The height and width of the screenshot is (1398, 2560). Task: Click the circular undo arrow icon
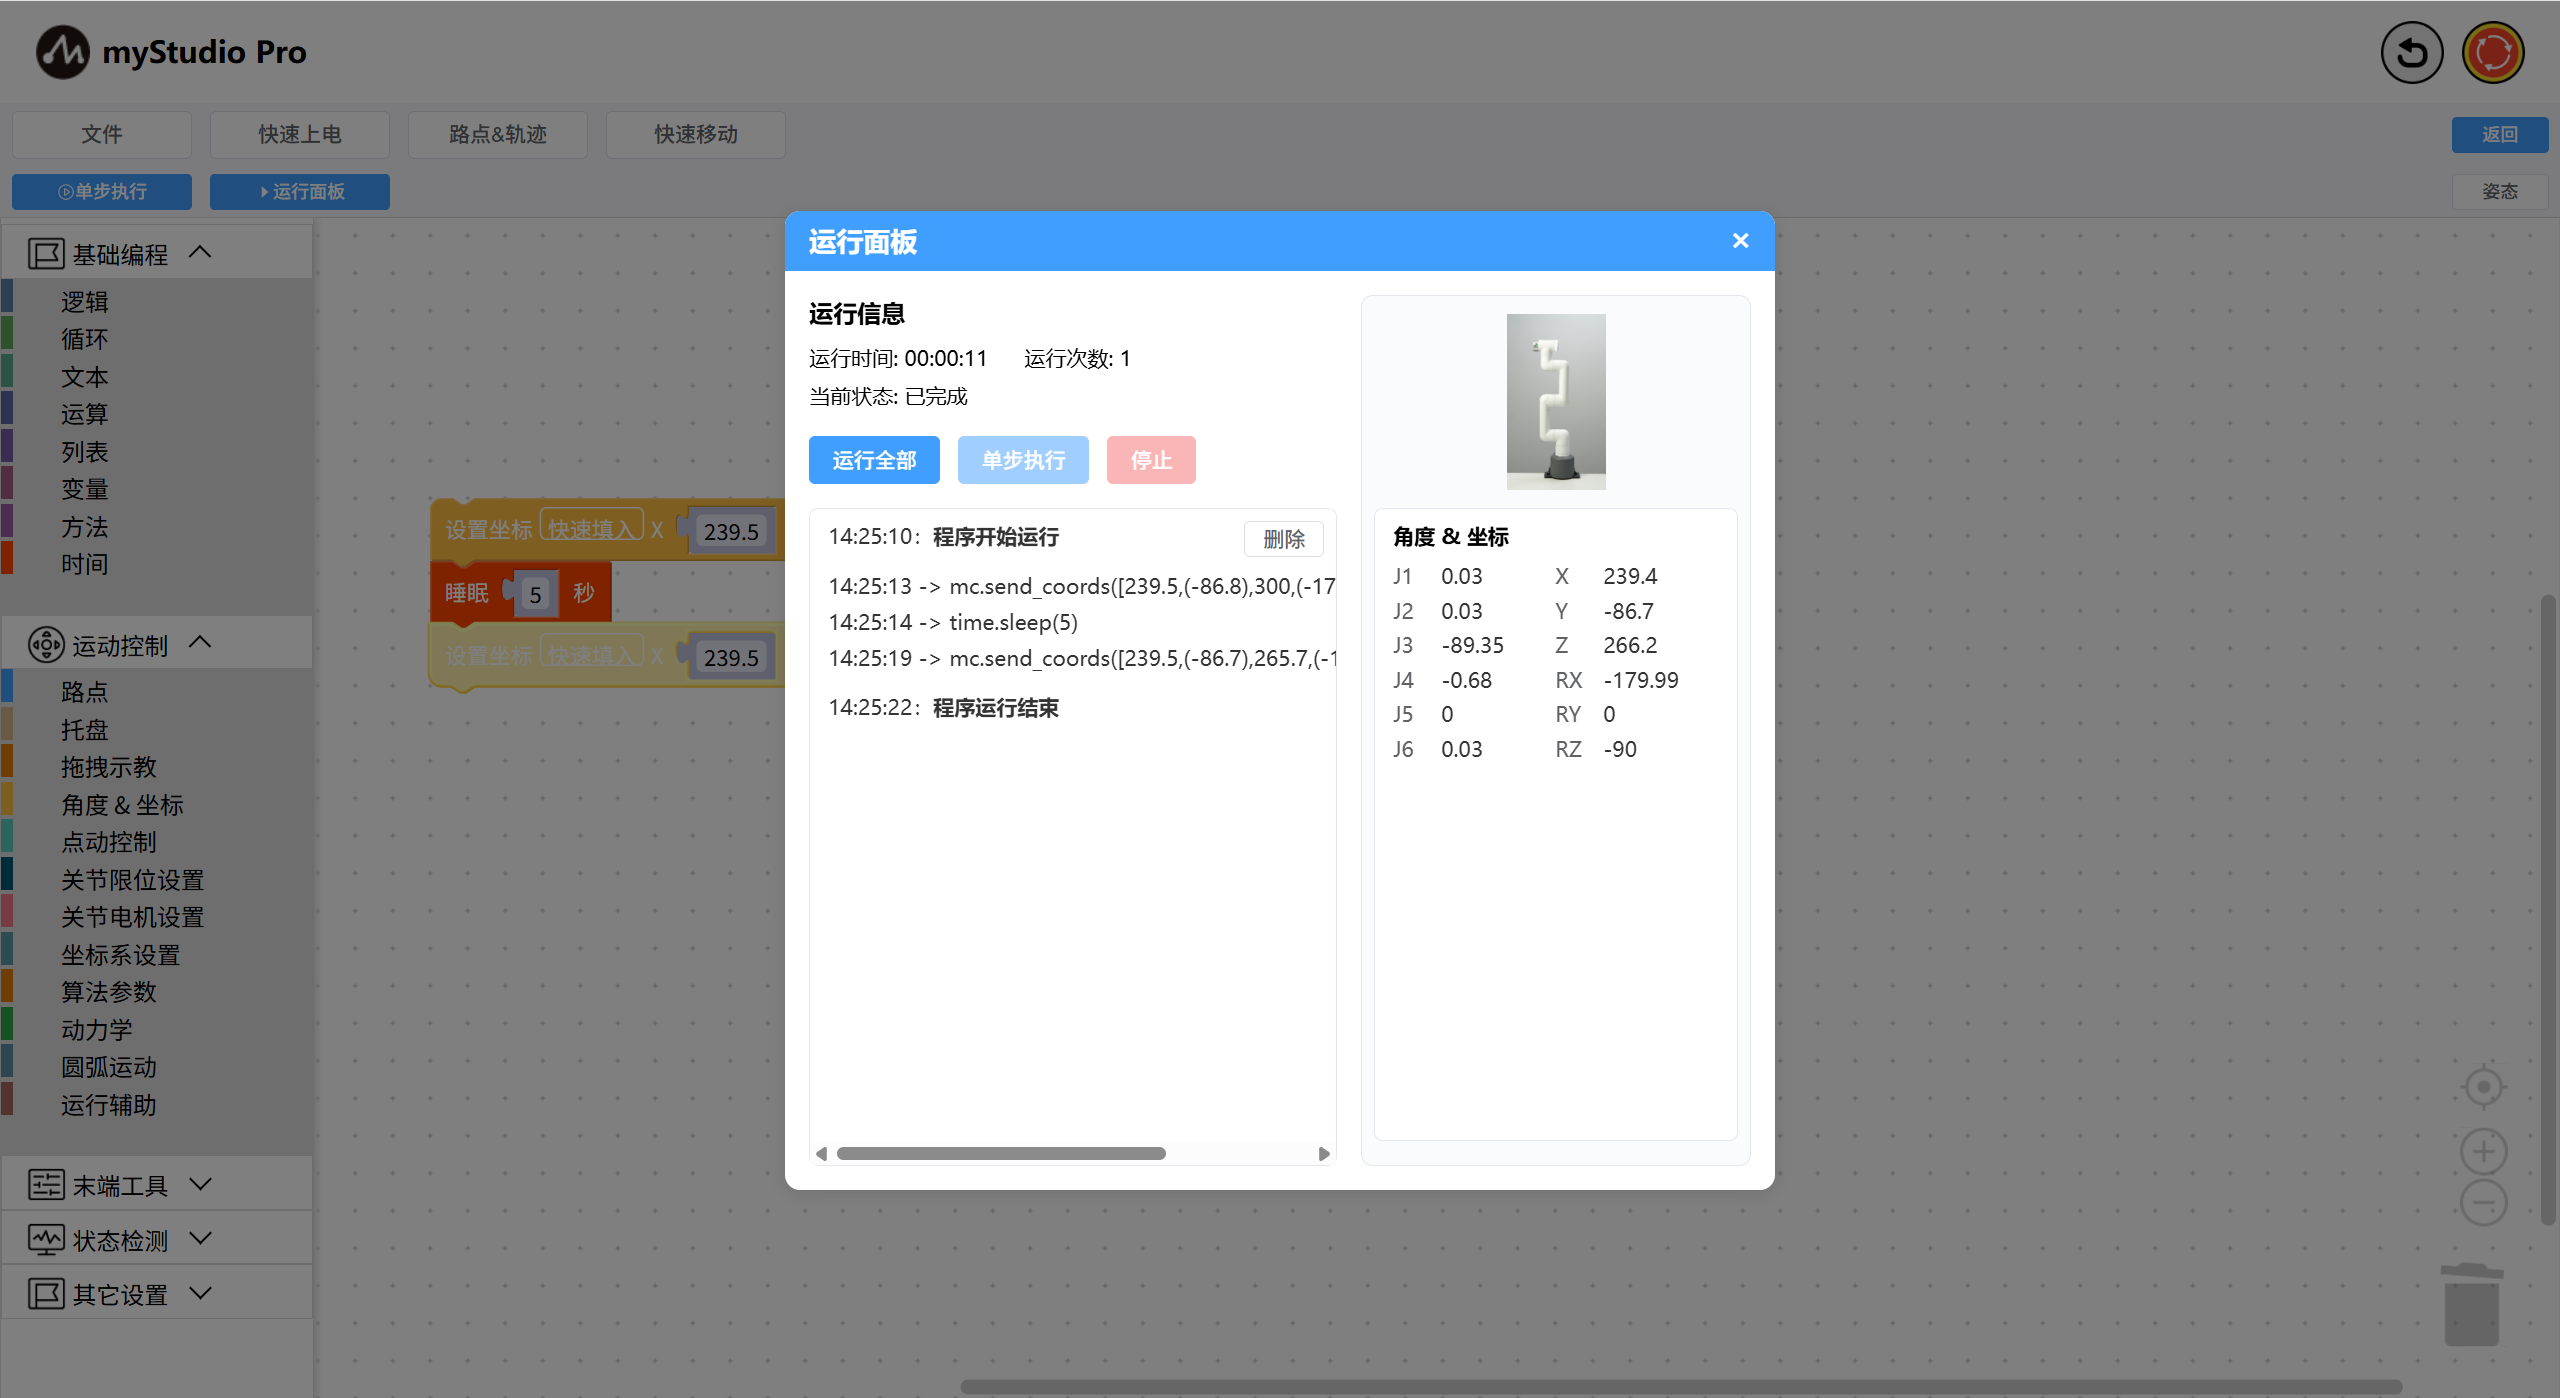point(2411,53)
